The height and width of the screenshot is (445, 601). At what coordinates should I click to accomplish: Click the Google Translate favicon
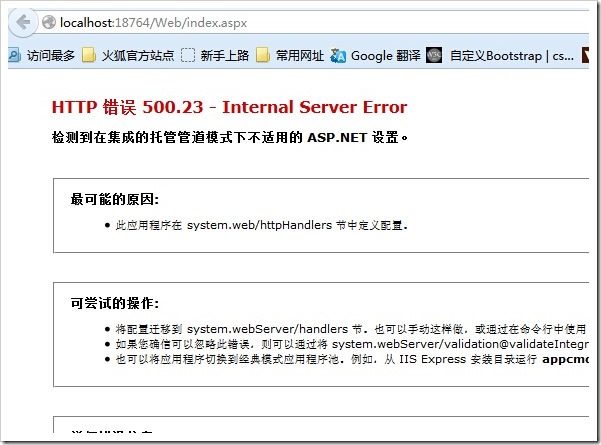coord(338,56)
